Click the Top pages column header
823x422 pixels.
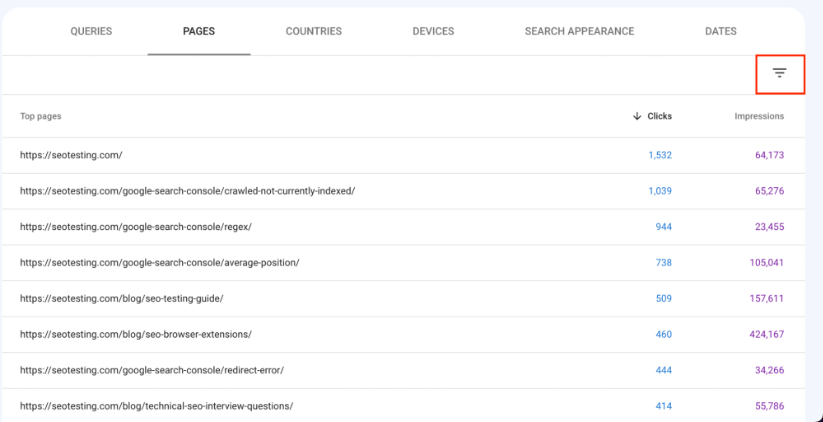40,116
